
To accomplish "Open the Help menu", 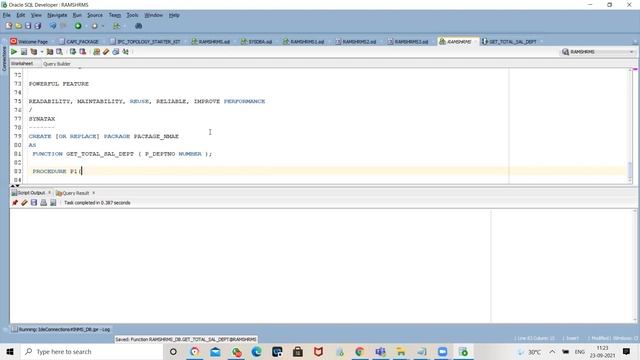I will tap(174, 15).
